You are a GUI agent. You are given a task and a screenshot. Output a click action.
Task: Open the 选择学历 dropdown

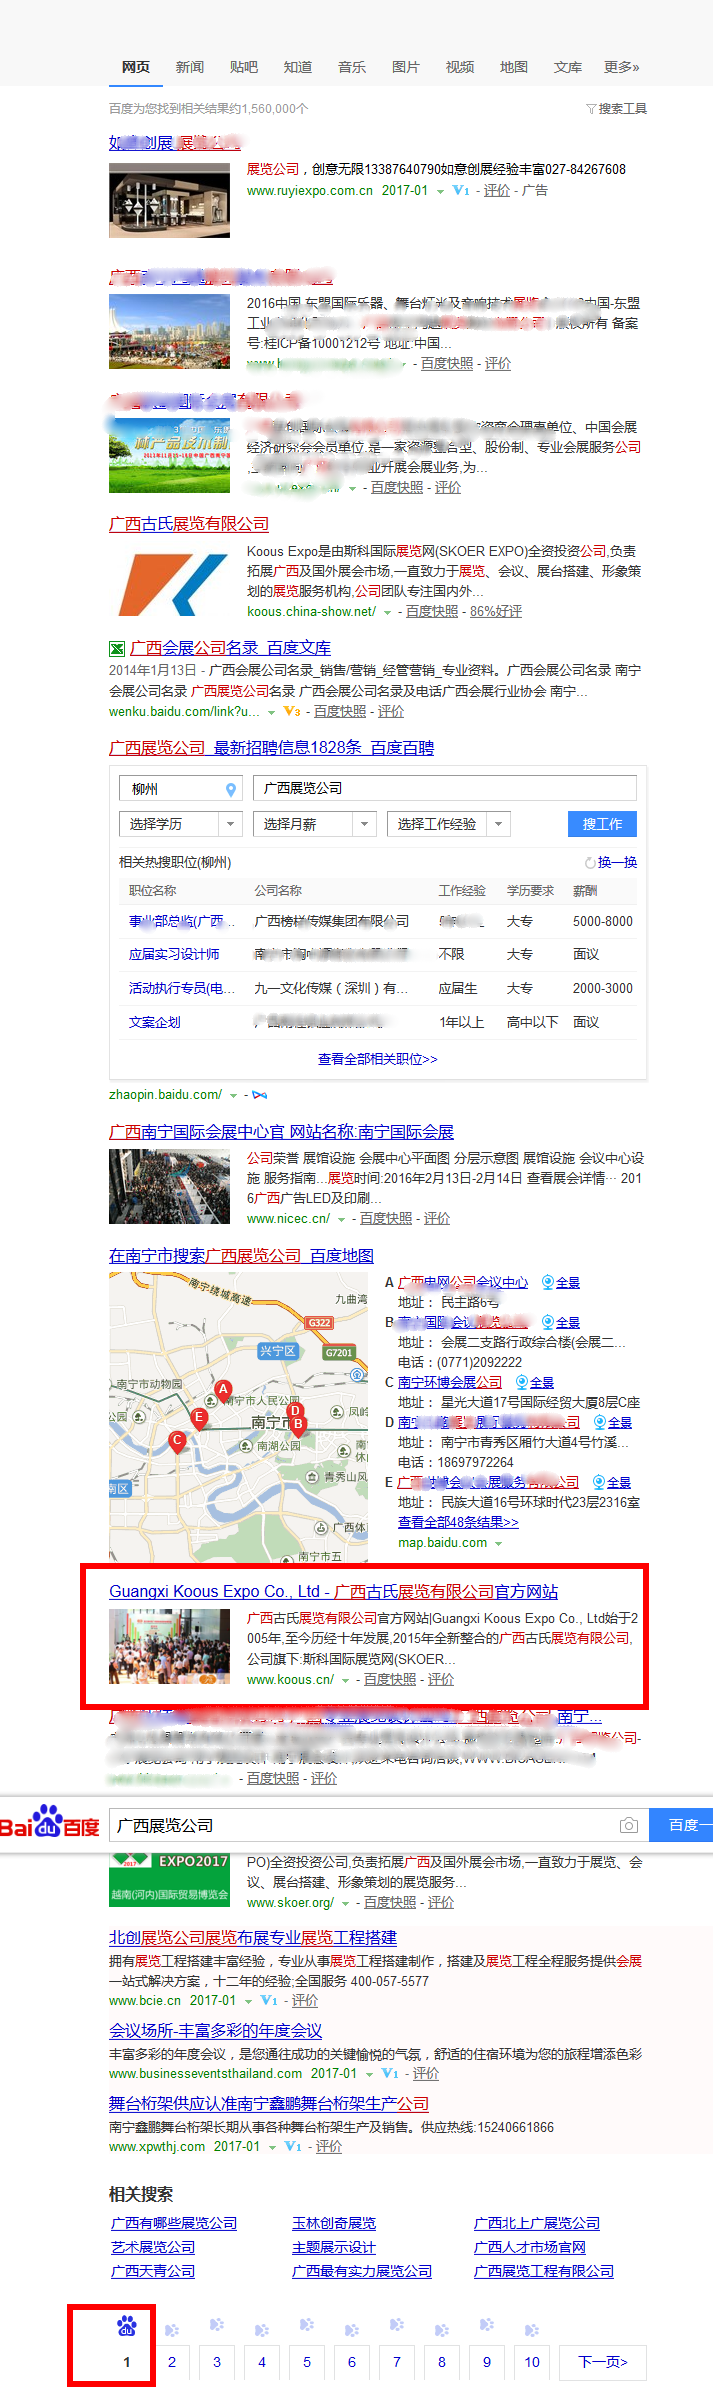(181, 824)
